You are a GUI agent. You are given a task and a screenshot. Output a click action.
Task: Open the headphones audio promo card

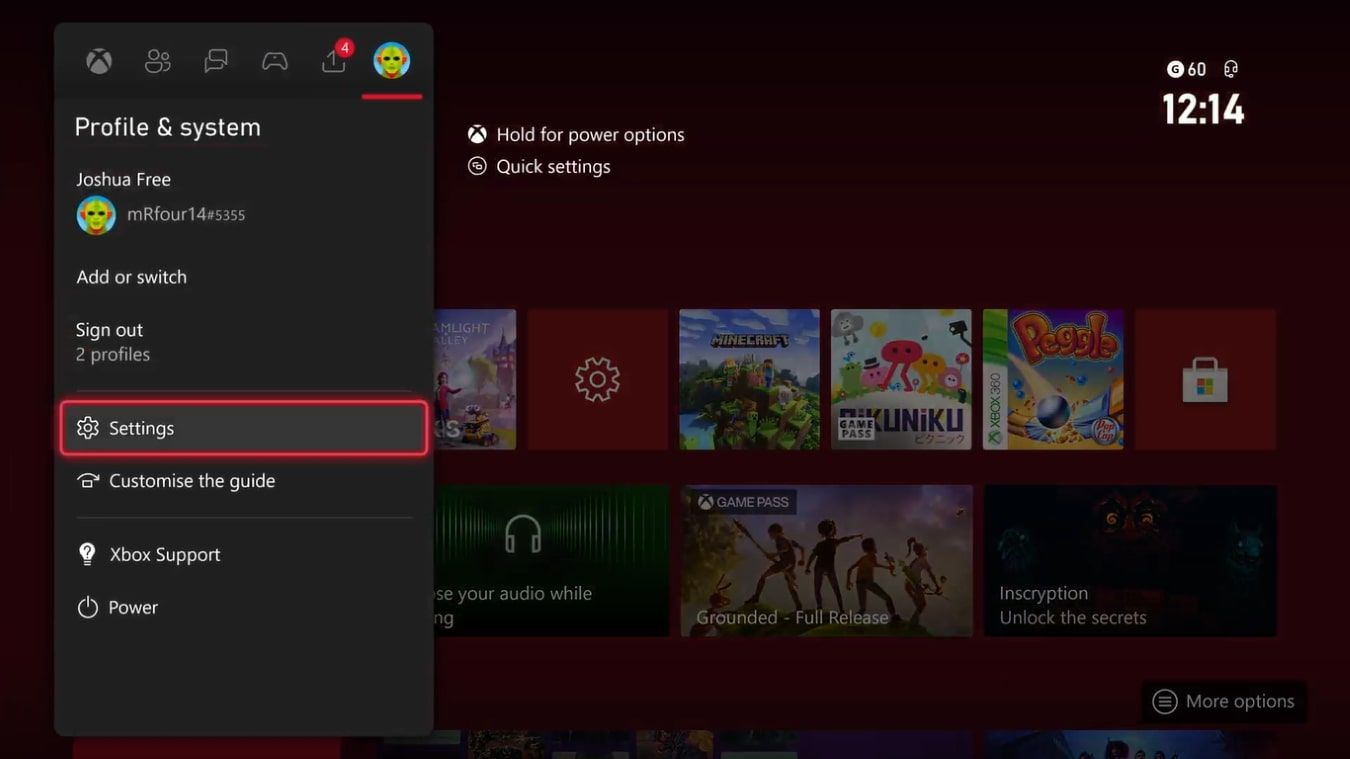click(551, 561)
